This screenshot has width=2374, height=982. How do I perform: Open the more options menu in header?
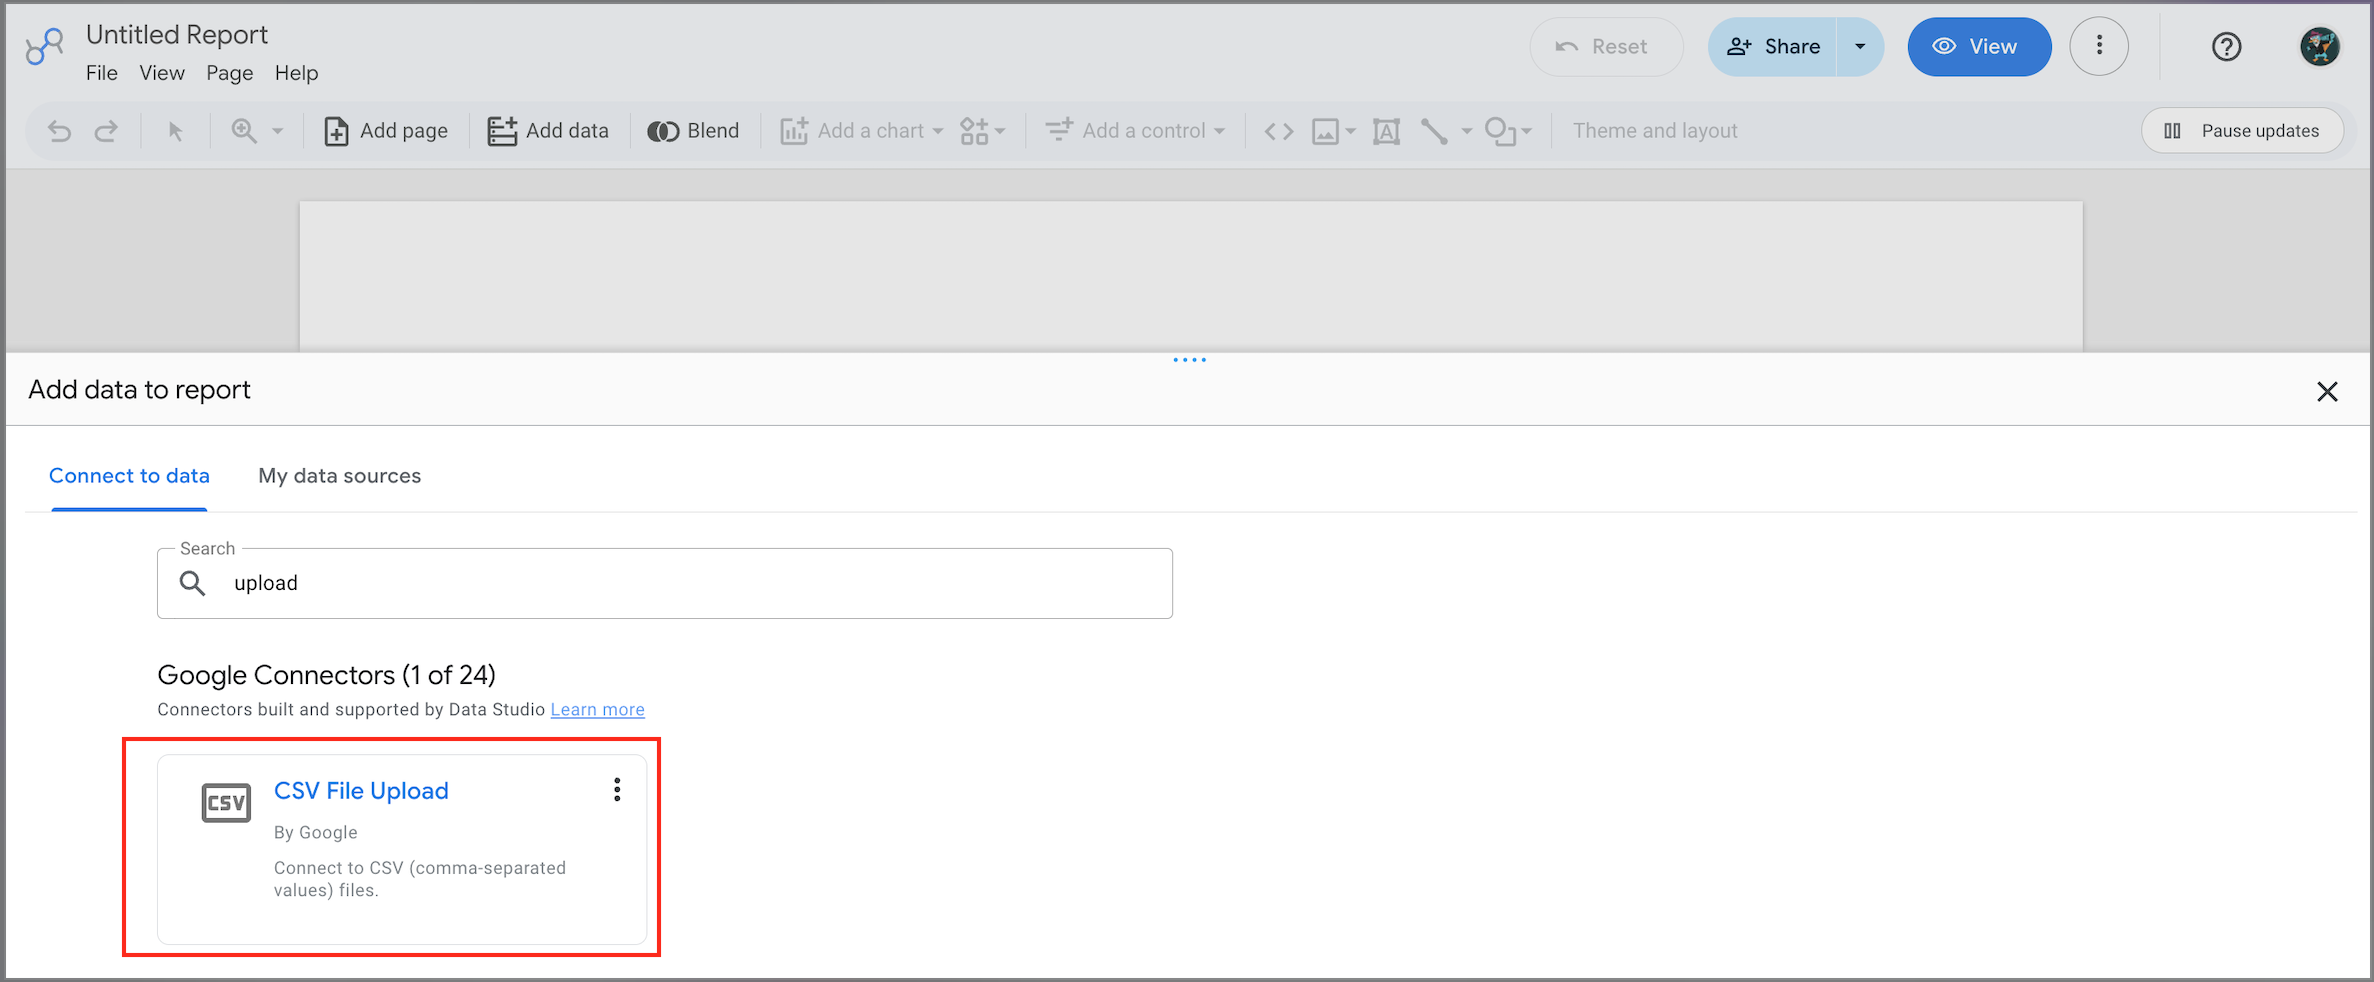click(2099, 46)
